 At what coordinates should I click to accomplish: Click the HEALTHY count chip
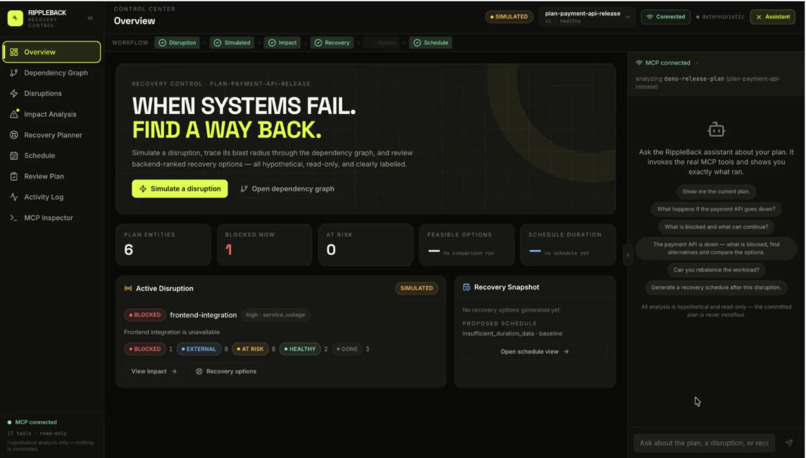(x=300, y=349)
